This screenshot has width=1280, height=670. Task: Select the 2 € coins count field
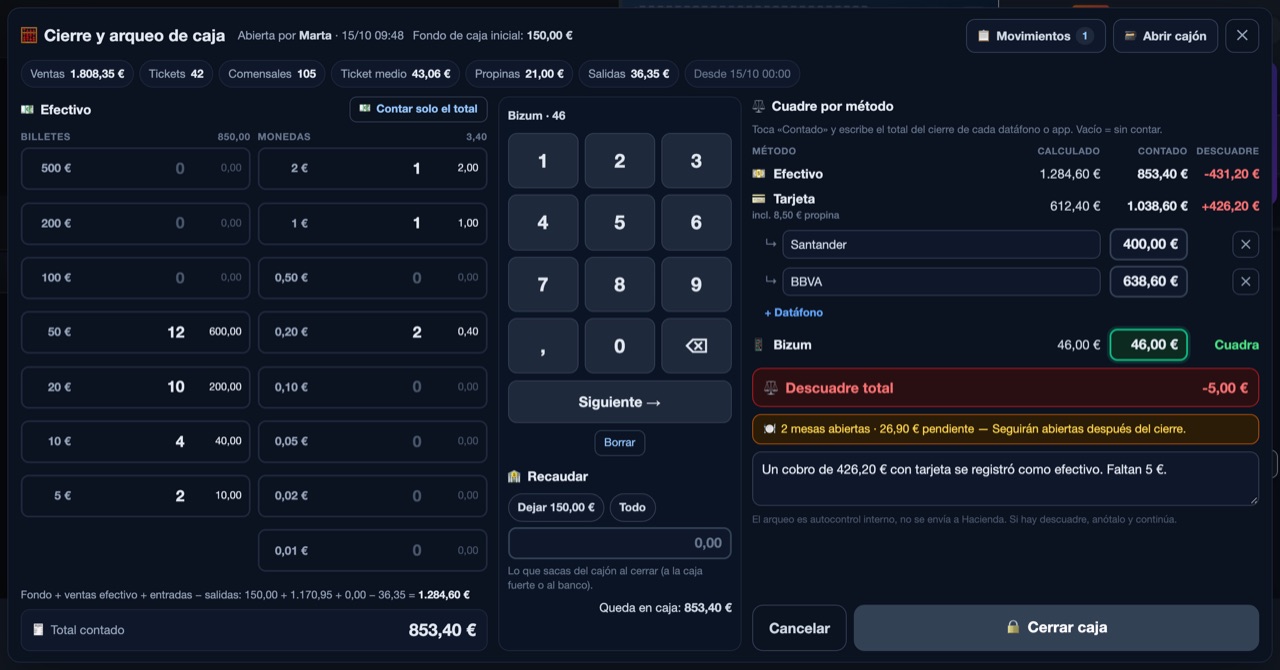click(372, 168)
